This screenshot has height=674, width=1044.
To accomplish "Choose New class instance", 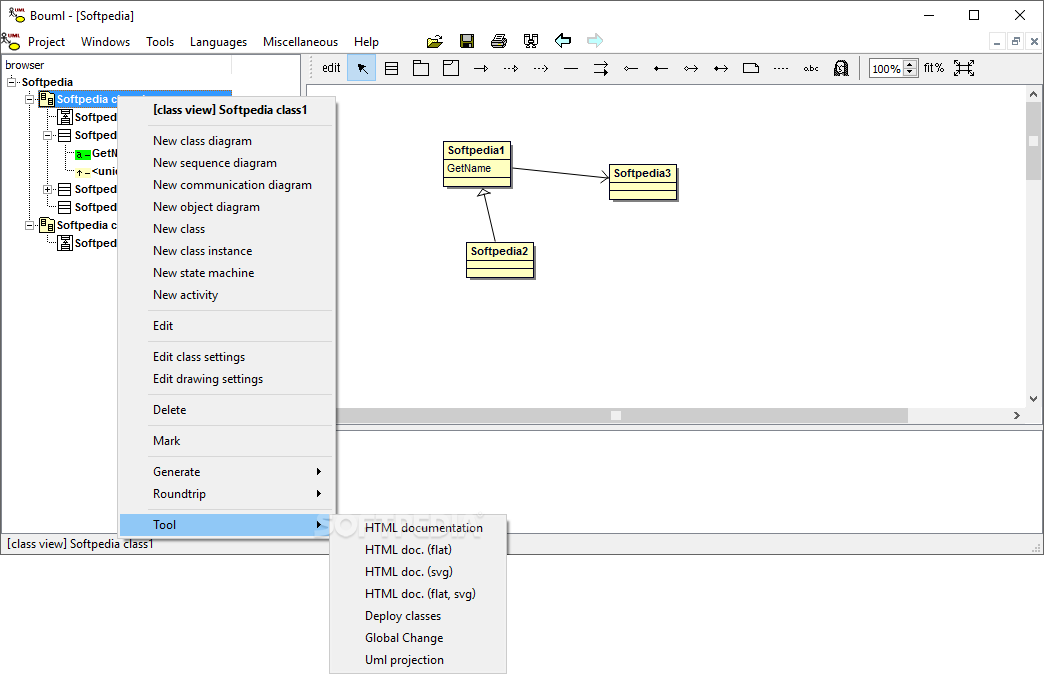I will click(x=226, y=250).
